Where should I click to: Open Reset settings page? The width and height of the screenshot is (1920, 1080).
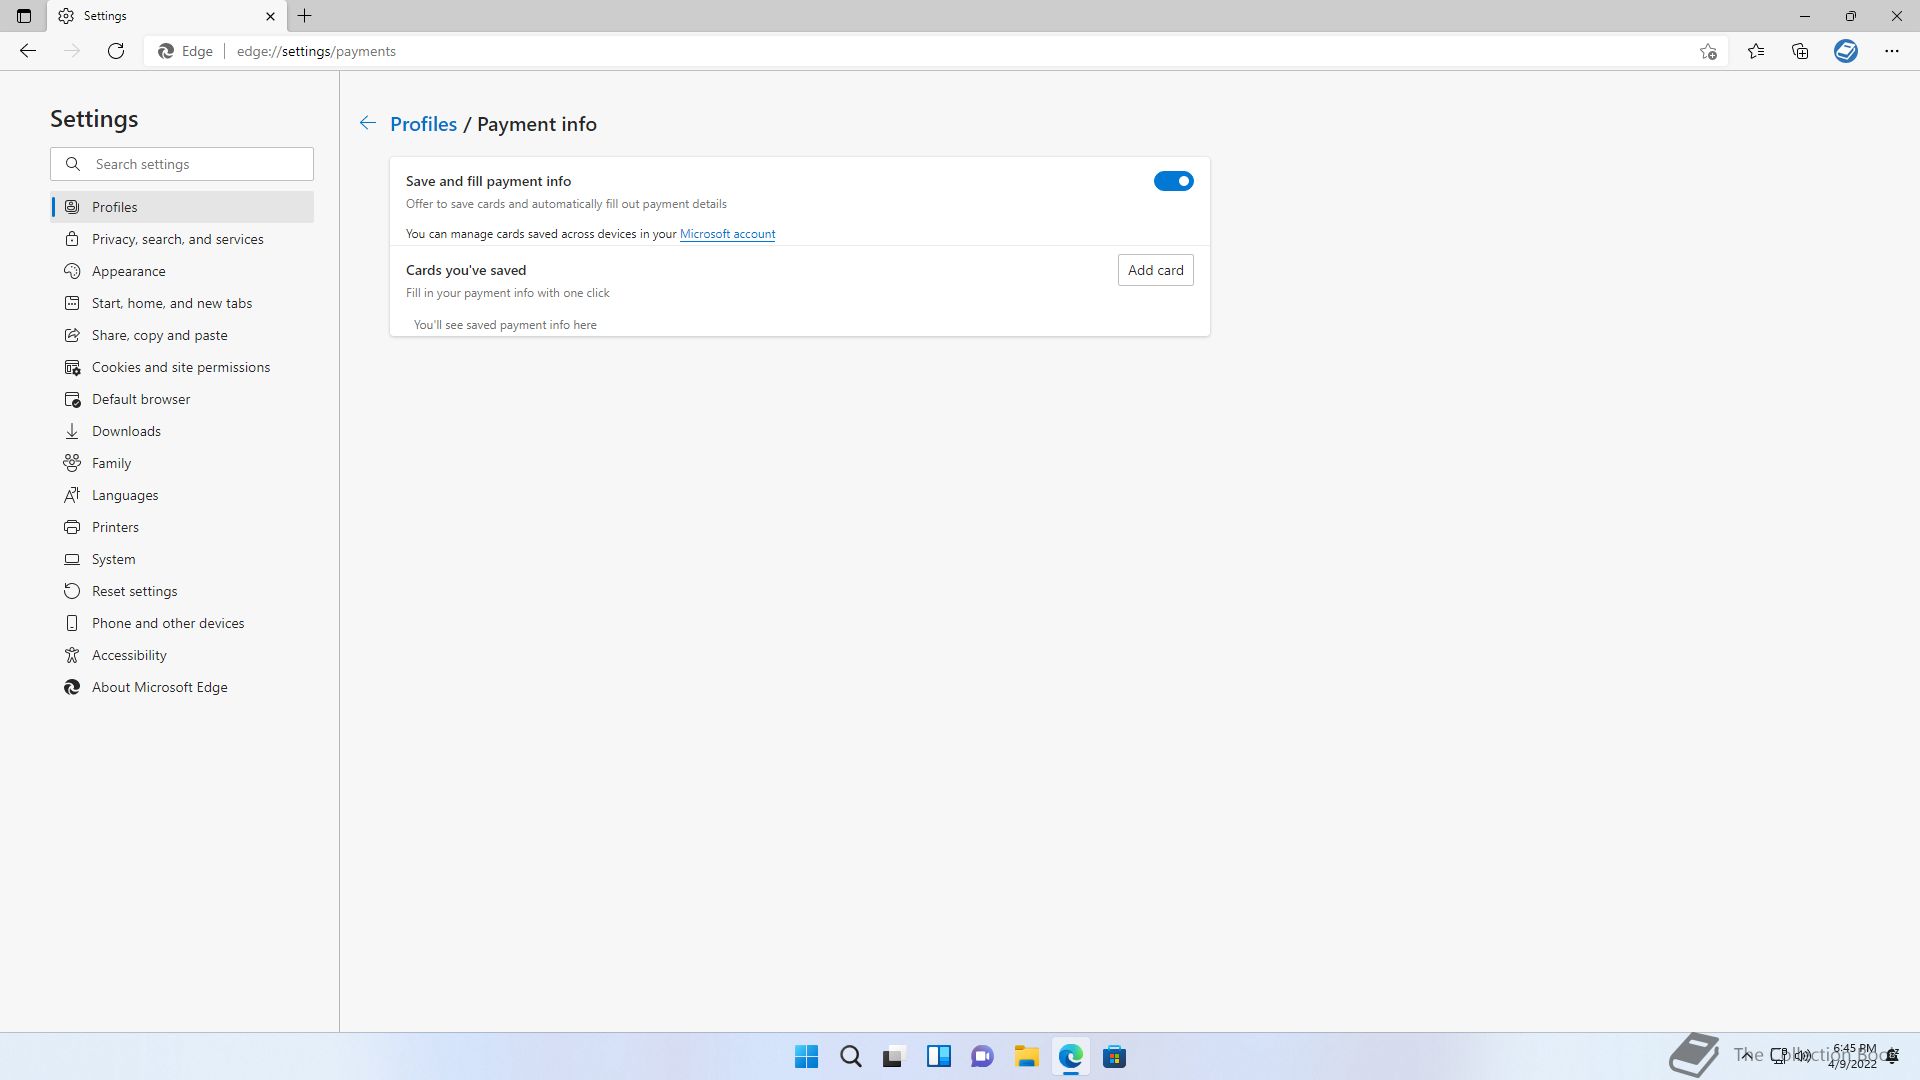(182, 591)
